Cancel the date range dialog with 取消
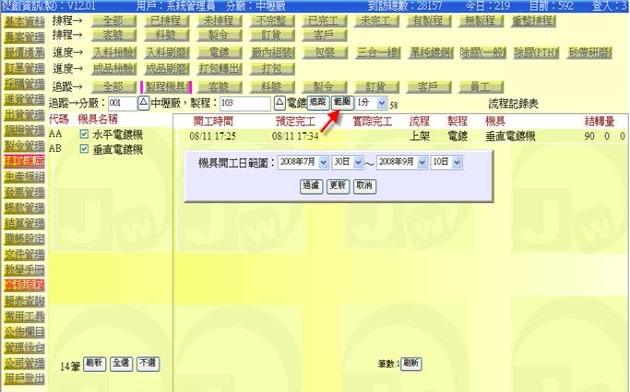Image resolution: width=630 pixels, height=392 pixels. tap(364, 186)
